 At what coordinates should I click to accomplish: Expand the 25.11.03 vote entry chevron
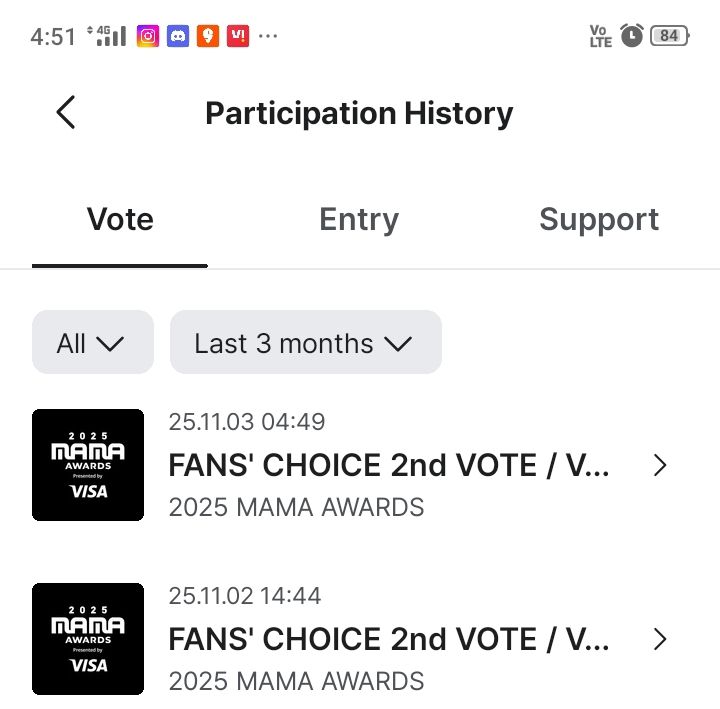659,465
